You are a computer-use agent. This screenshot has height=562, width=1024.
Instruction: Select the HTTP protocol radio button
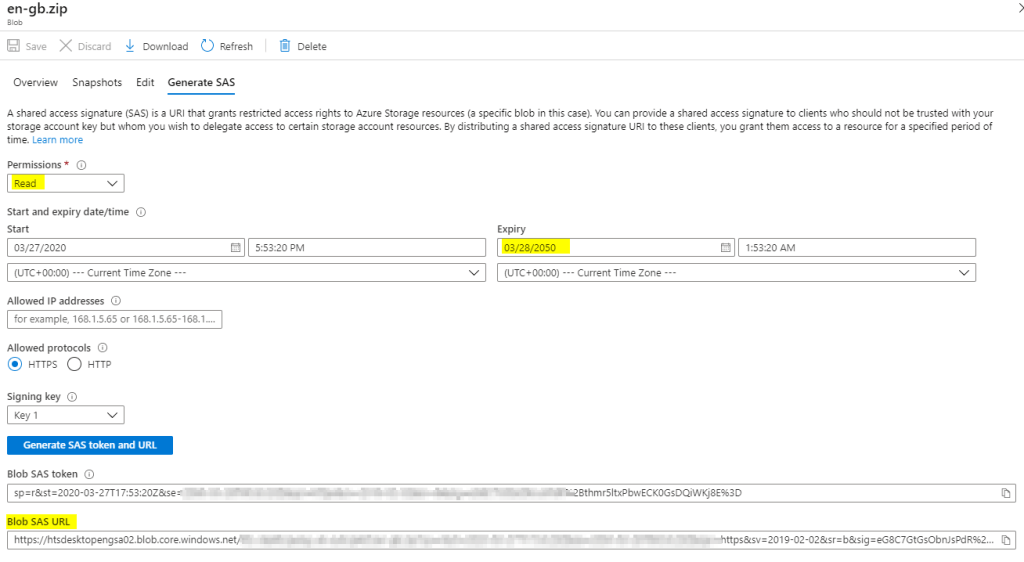[74, 365]
